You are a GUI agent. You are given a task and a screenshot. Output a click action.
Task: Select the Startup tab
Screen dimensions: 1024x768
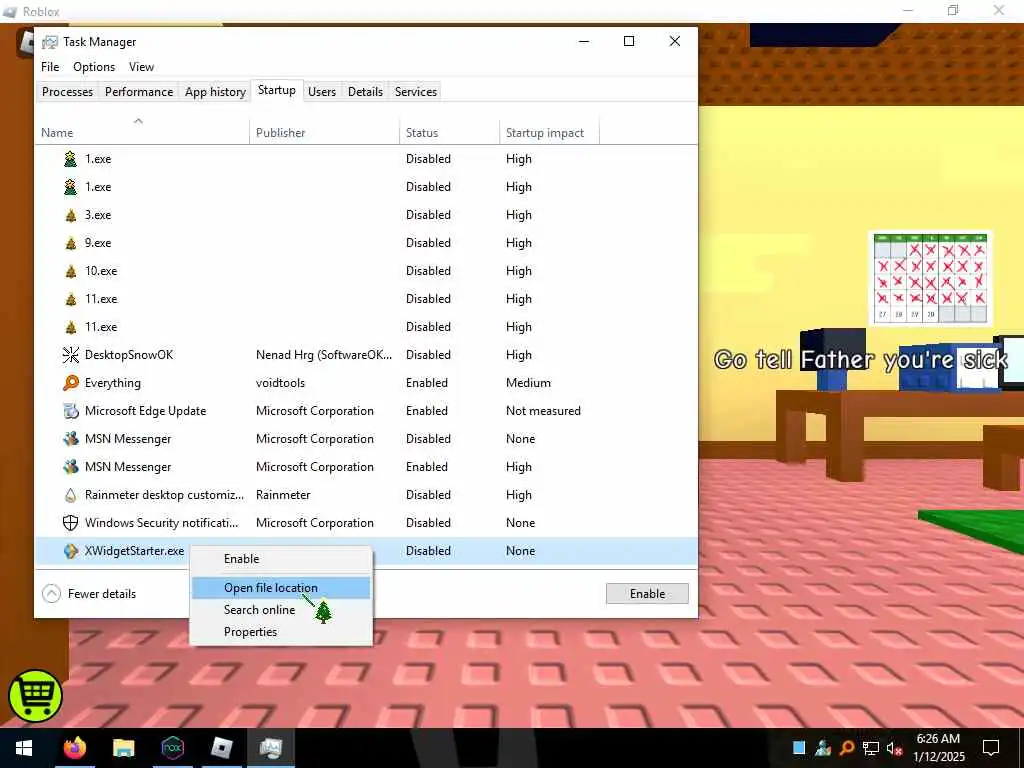277,90
